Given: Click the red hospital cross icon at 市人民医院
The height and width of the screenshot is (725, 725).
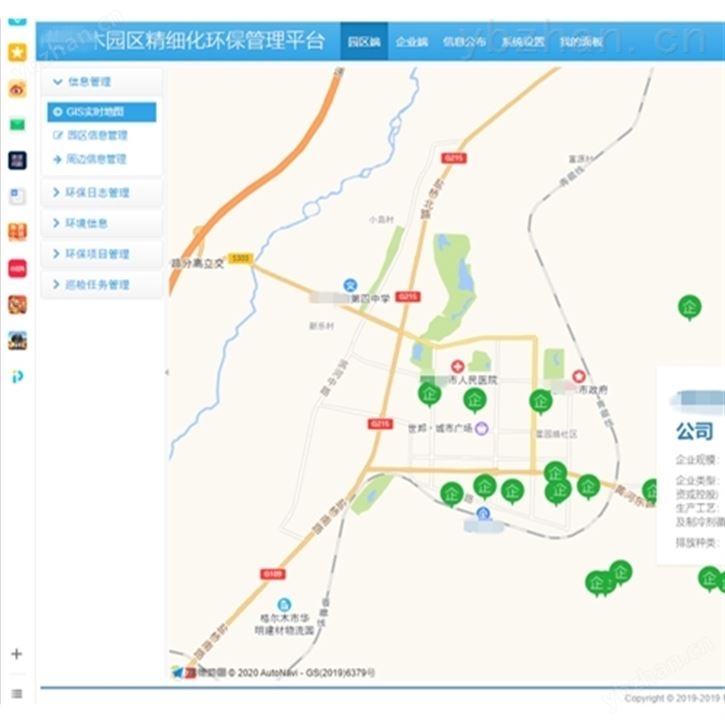Looking at the screenshot, I should 457,367.
